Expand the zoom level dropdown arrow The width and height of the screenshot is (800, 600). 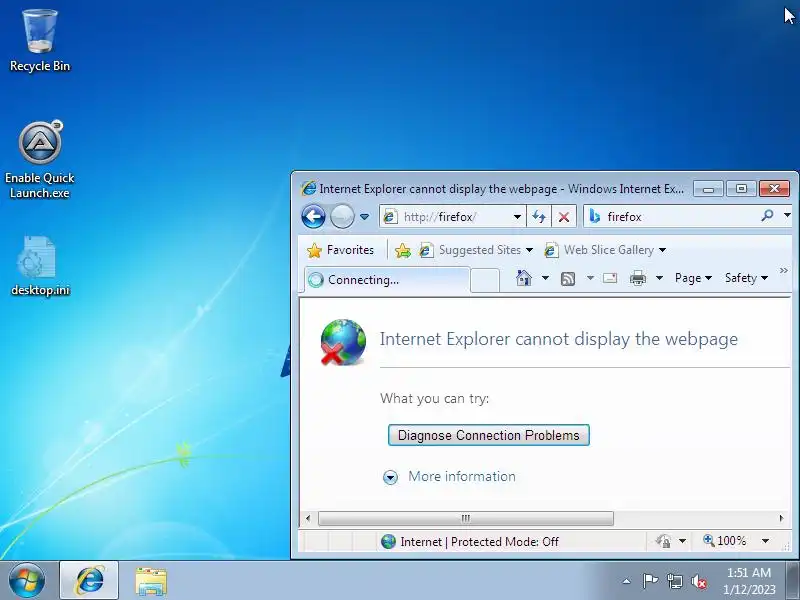(765, 541)
